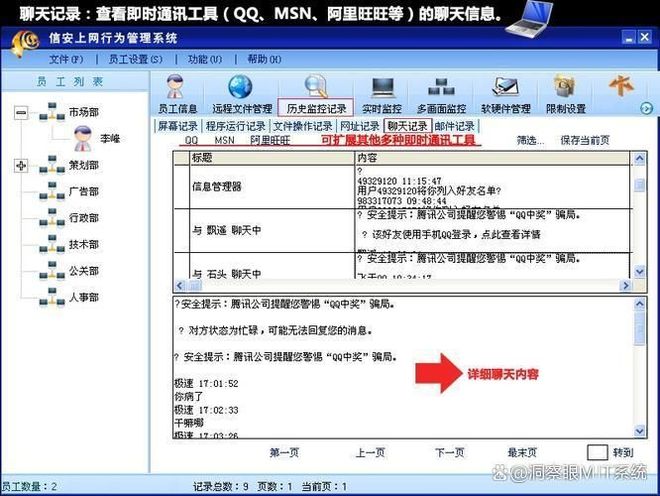Select the QQ chat filter

click(x=191, y=140)
